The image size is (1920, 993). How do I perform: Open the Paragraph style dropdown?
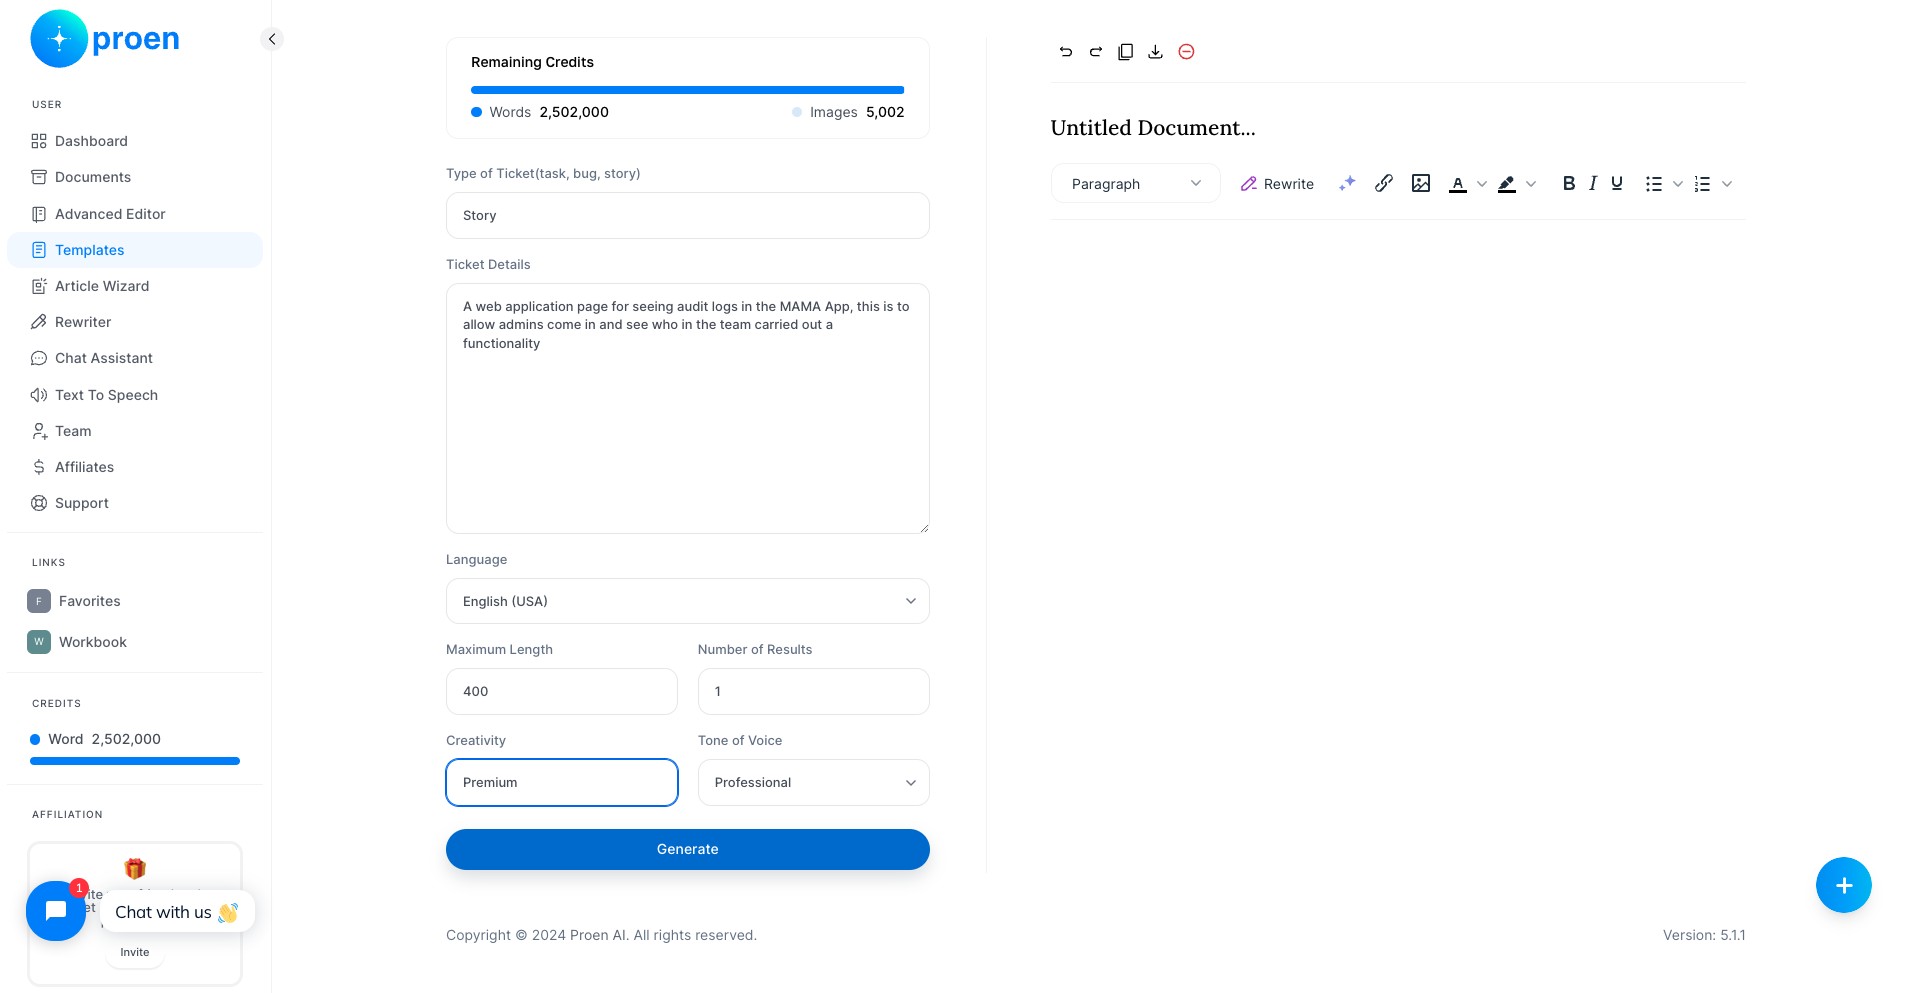pos(1136,184)
